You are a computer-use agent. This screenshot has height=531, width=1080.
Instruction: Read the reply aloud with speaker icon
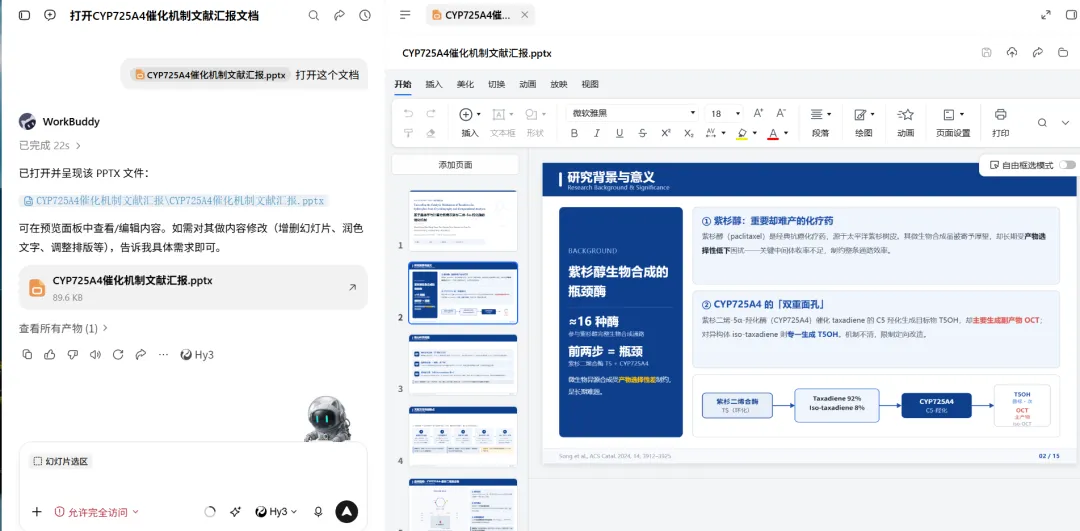pyautogui.click(x=95, y=355)
